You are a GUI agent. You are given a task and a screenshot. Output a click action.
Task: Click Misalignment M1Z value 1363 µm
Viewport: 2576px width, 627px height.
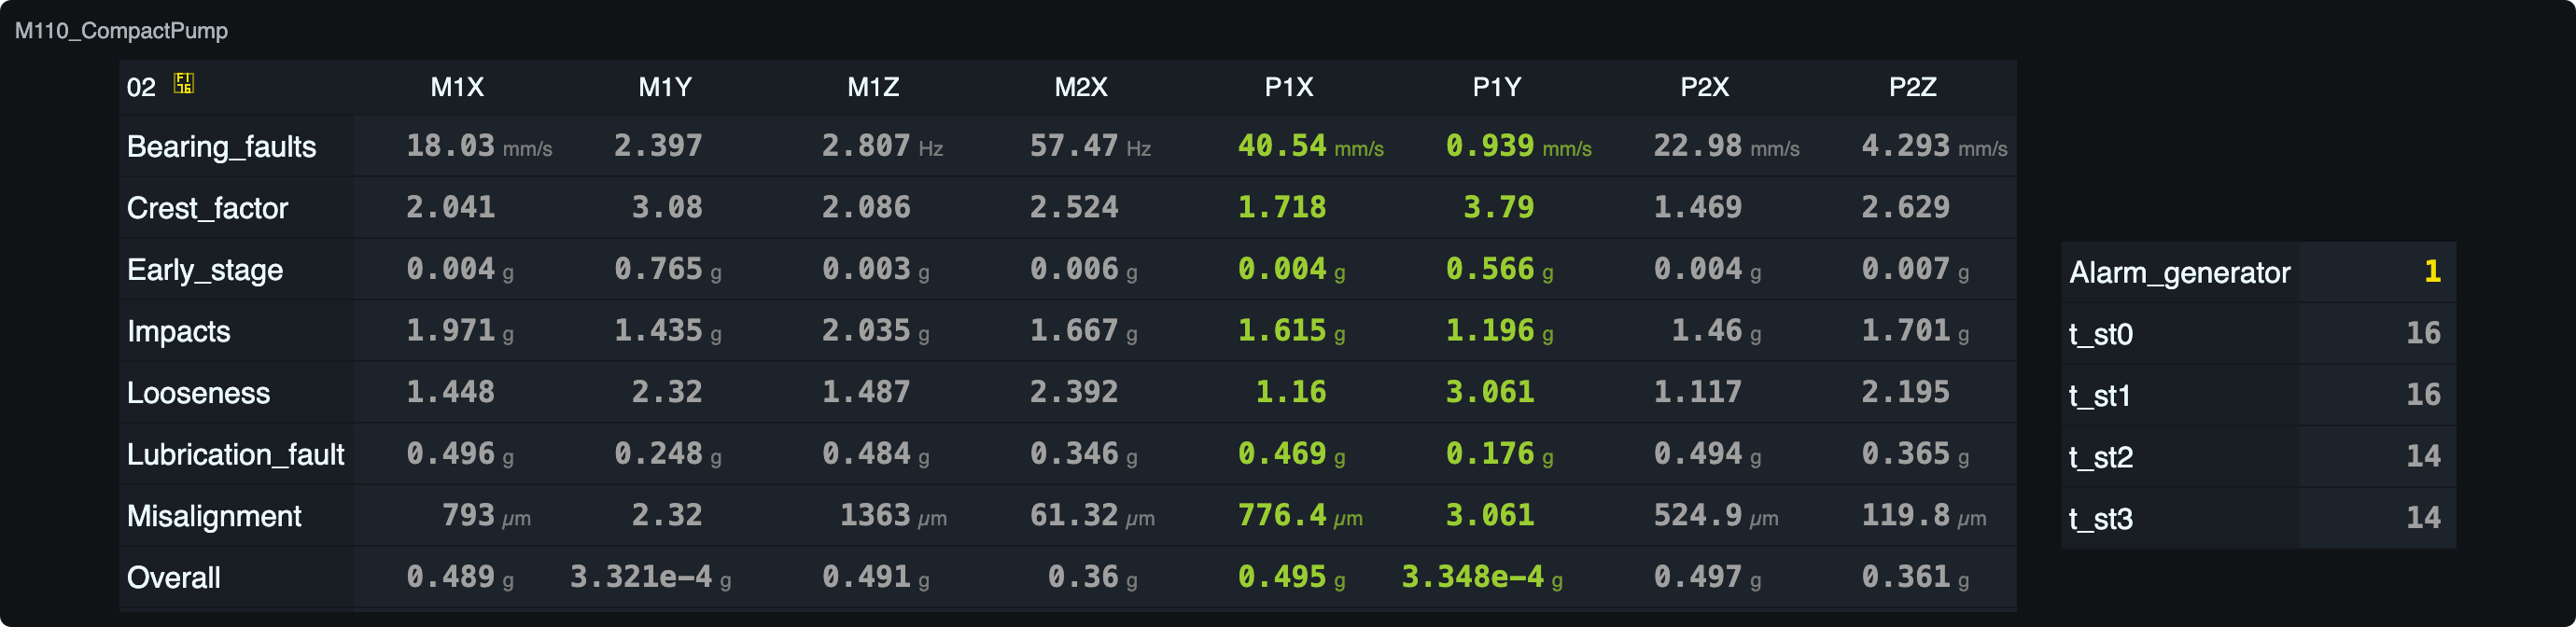(893, 515)
